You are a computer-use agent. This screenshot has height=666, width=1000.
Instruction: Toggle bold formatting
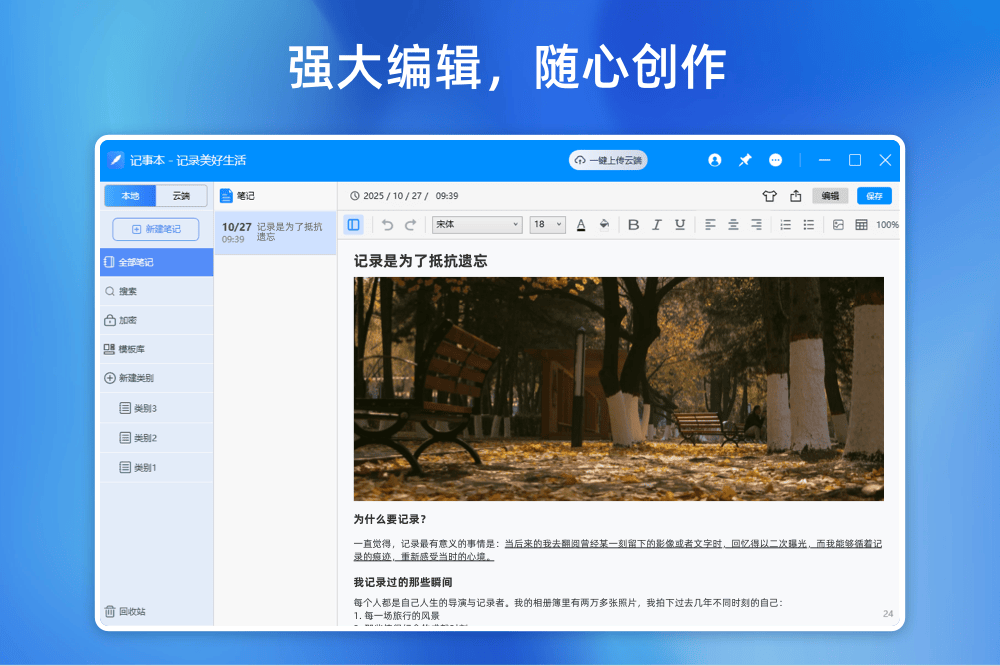pyautogui.click(x=633, y=225)
